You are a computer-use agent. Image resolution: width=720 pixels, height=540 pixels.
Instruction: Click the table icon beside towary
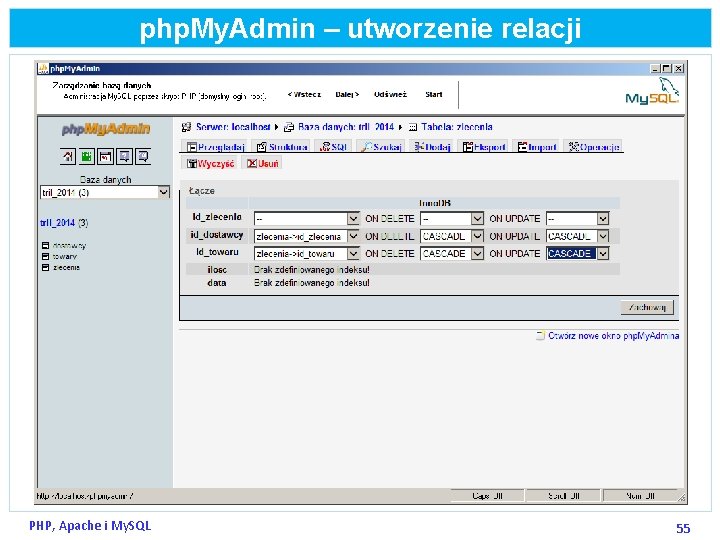(x=45, y=257)
